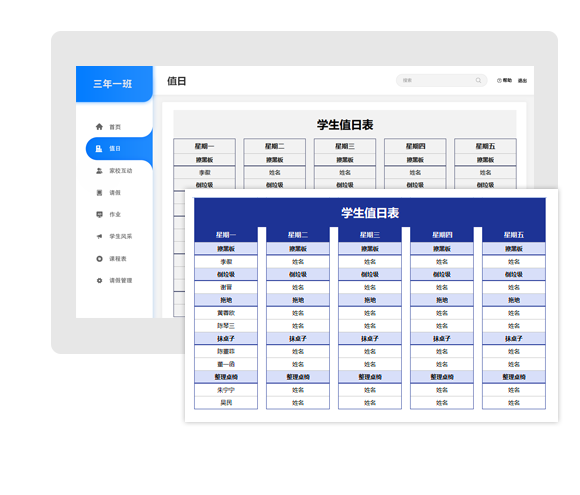Select the 星期五 header in blue table
Screen dimensions: 580x495
513,235
